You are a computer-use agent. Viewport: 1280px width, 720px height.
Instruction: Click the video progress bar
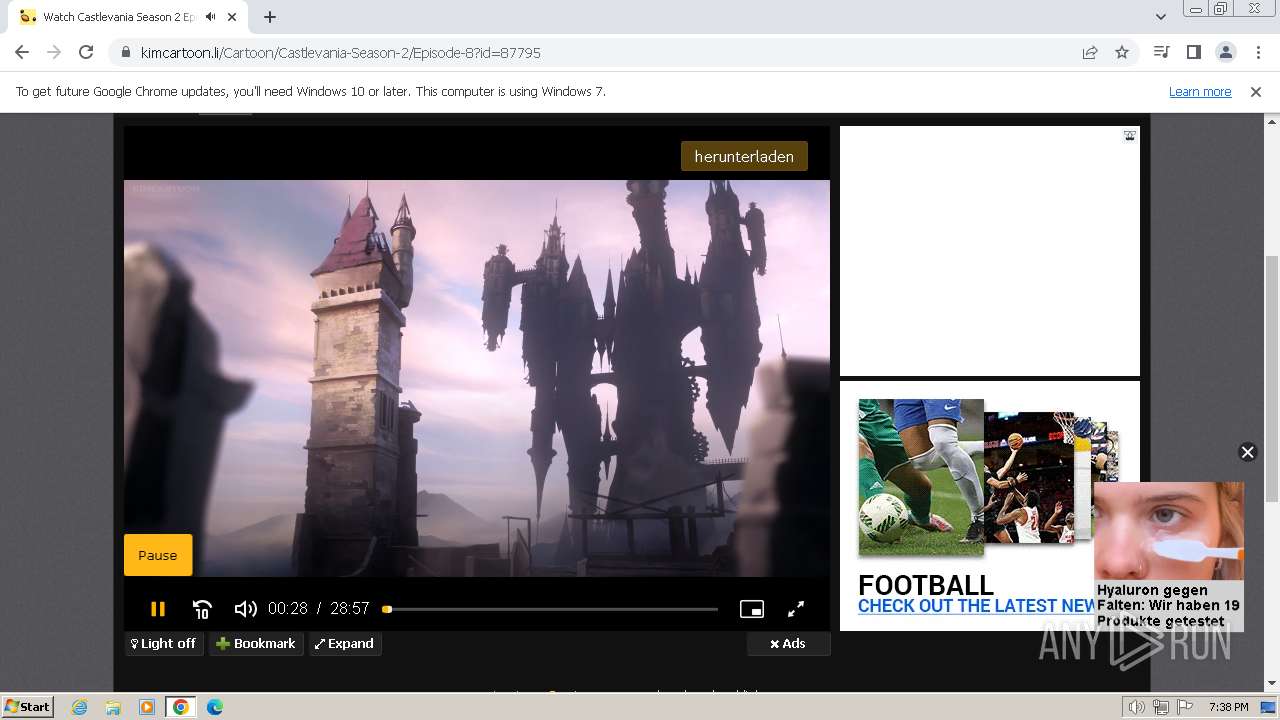pos(550,609)
